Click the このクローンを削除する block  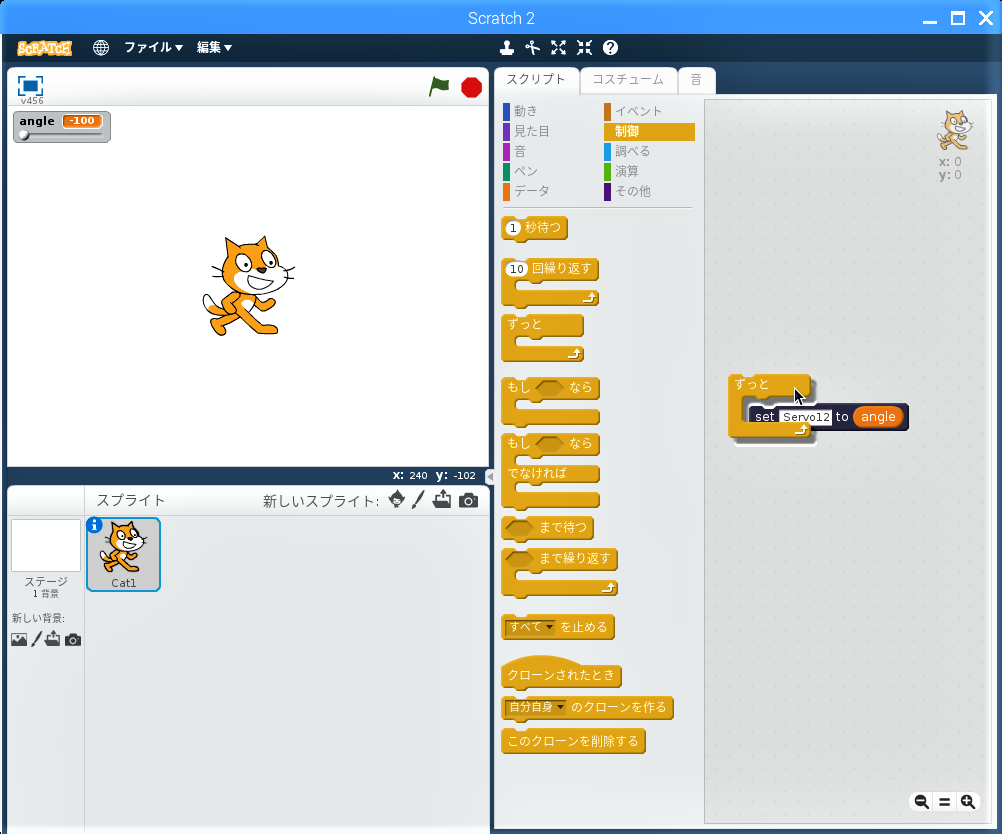click(x=573, y=741)
